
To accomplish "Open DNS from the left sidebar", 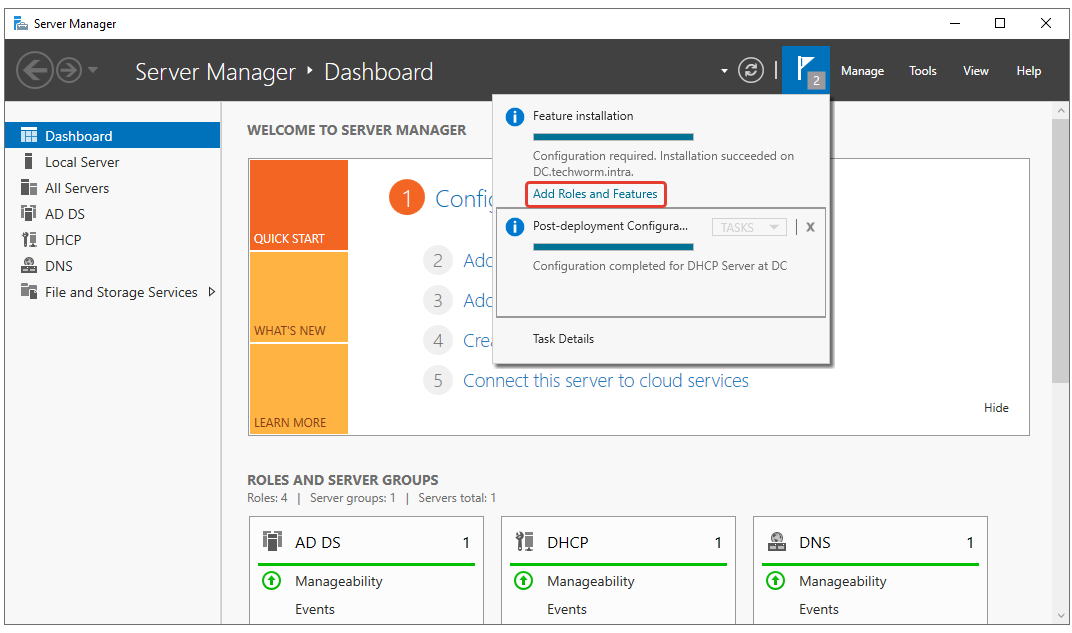I will (x=58, y=266).
